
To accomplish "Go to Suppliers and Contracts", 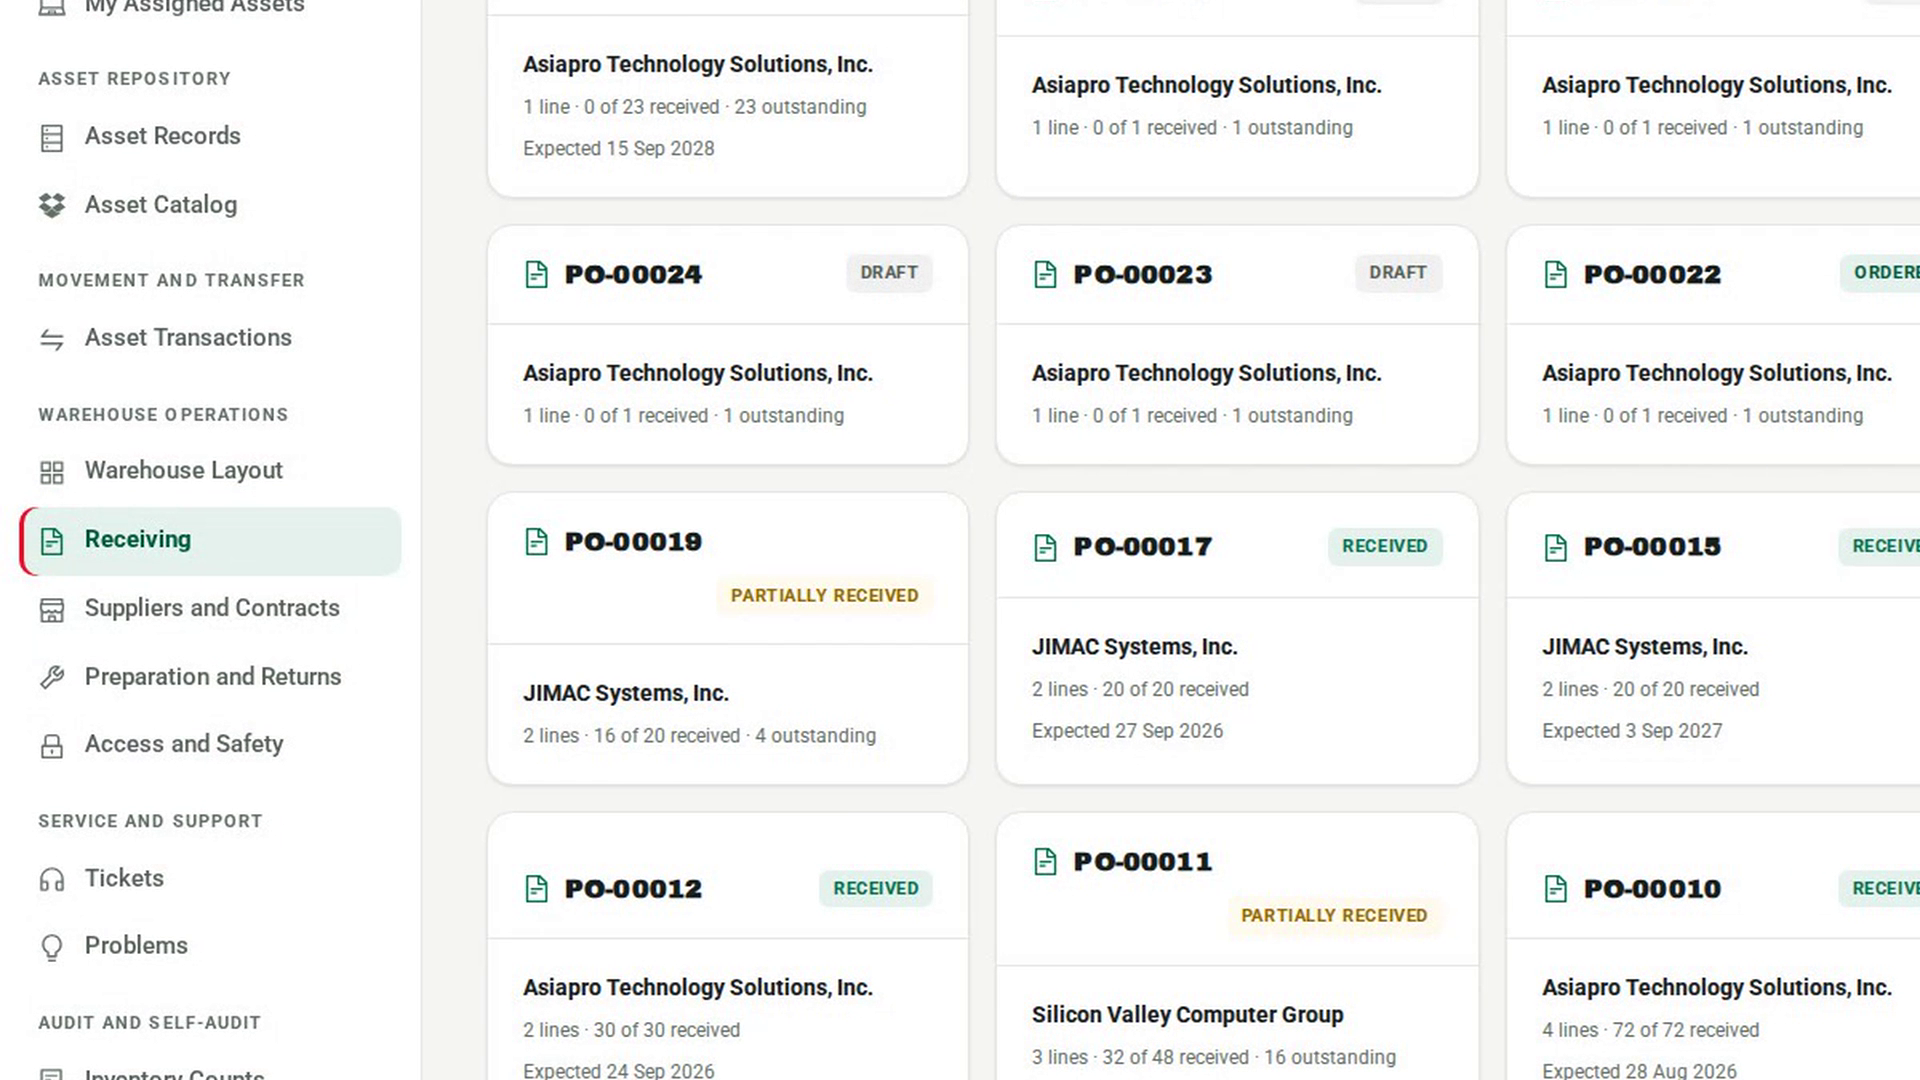I will click(x=211, y=608).
